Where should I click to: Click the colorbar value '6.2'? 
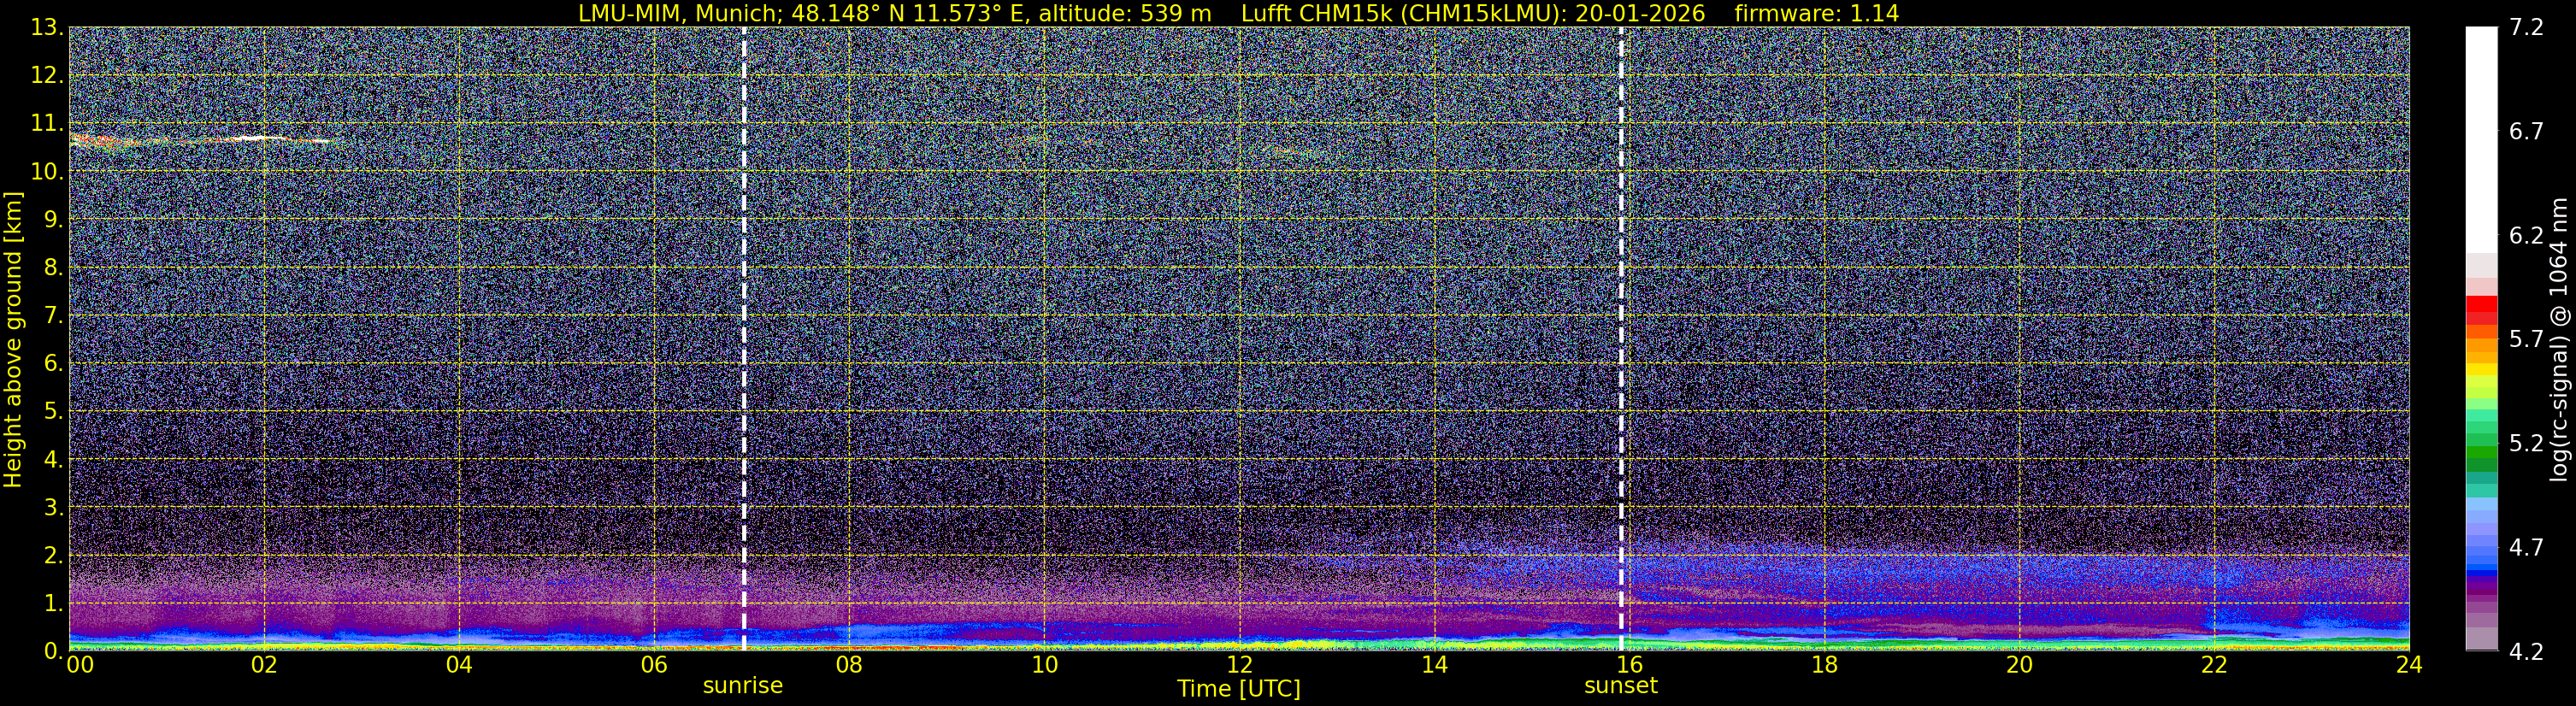click(x=2526, y=236)
